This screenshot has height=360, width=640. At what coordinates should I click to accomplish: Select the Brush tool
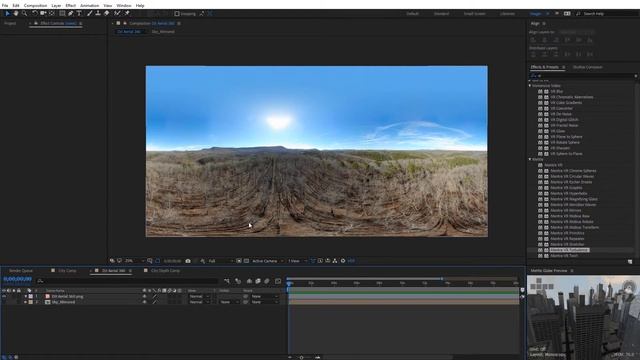(89, 13)
